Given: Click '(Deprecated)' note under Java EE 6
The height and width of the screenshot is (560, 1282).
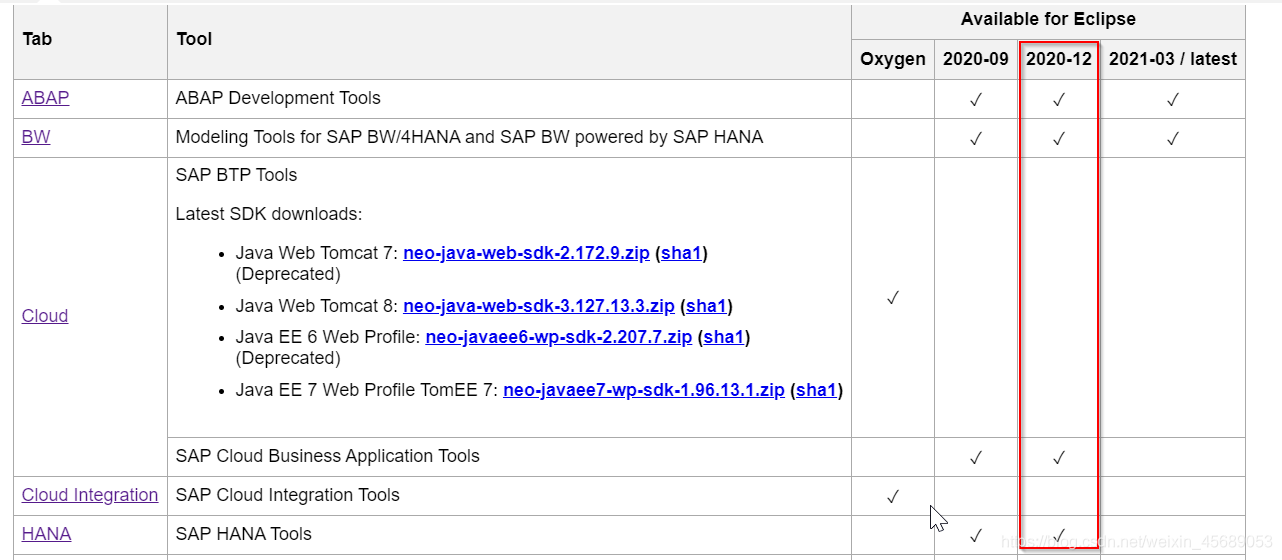Looking at the screenshot, I should pos(288,358).
